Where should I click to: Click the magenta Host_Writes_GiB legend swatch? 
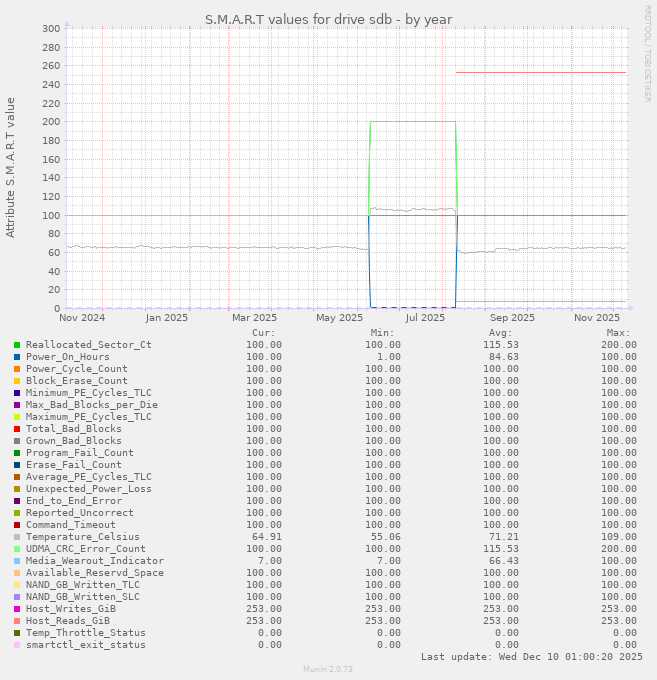(17, 609)
